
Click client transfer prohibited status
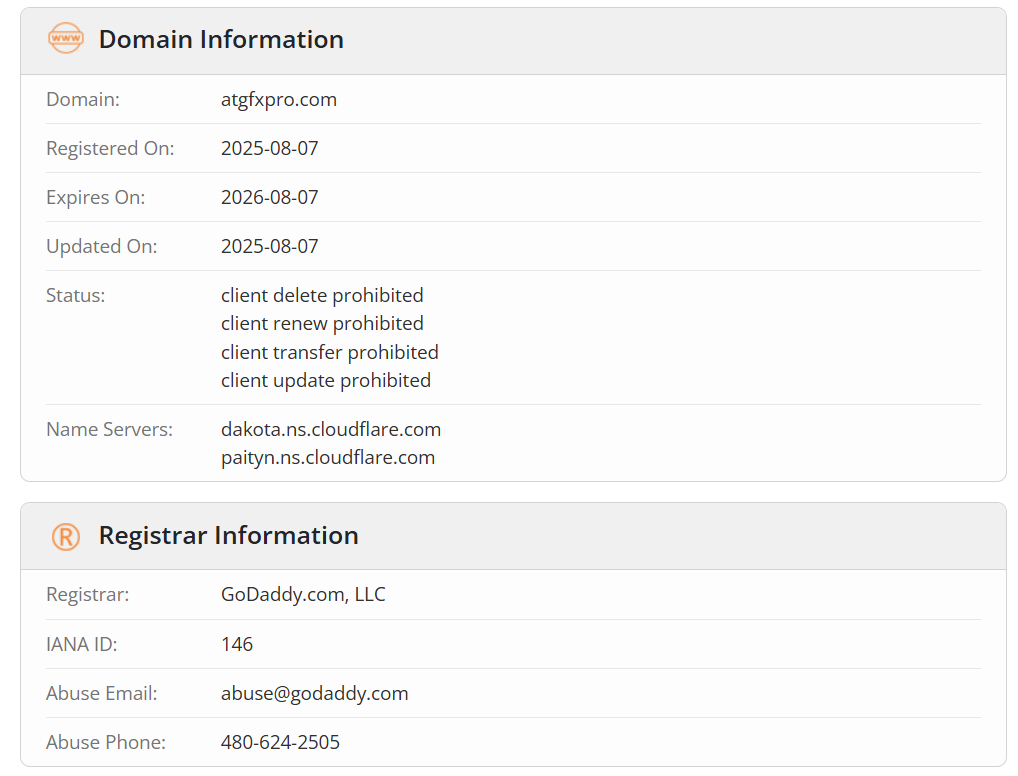(330, 352)
